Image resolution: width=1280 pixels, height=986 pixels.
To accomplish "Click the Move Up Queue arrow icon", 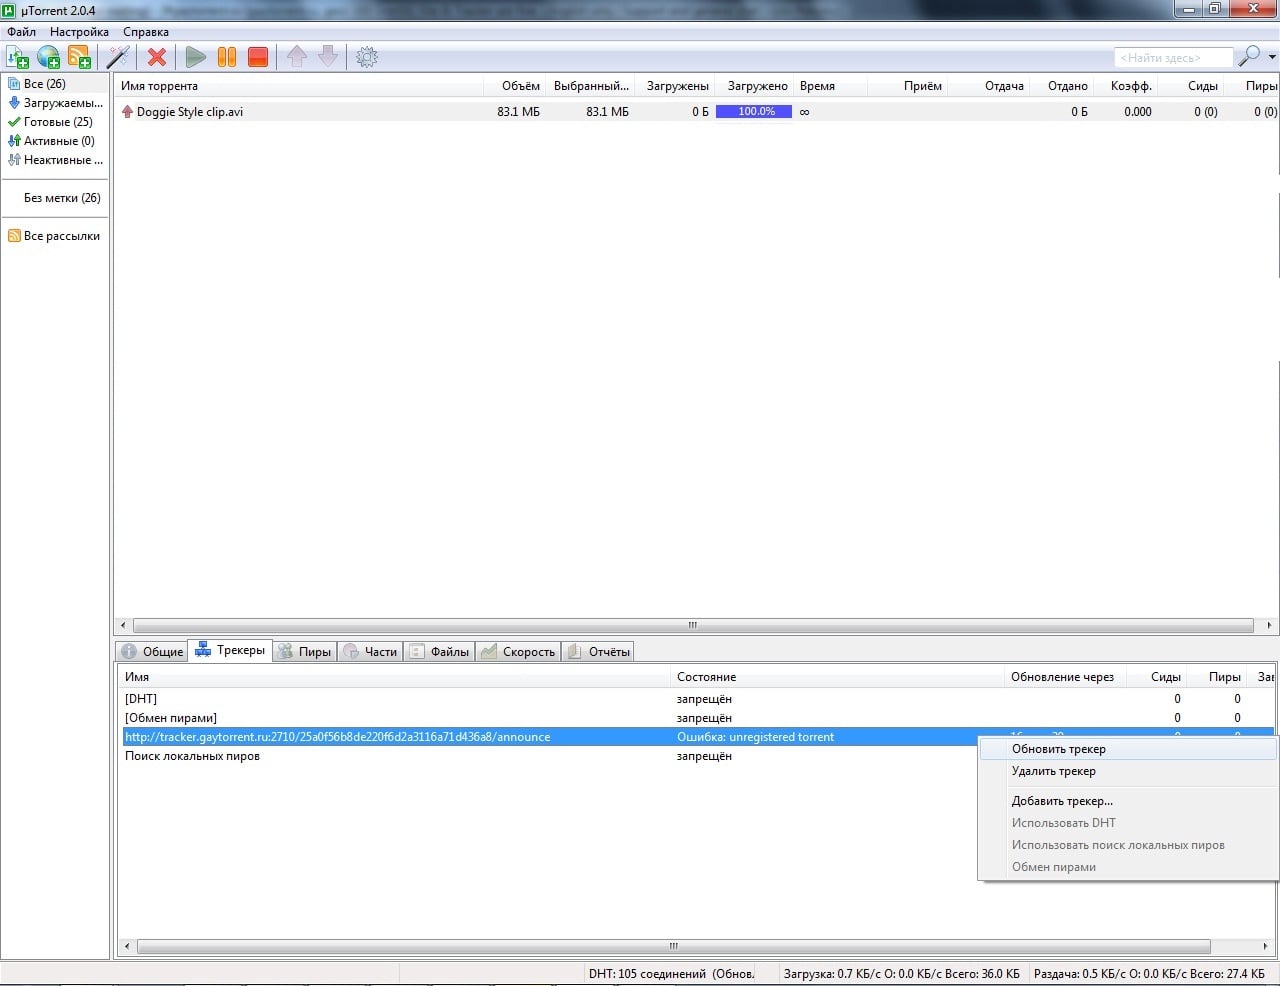I will 297,57.
